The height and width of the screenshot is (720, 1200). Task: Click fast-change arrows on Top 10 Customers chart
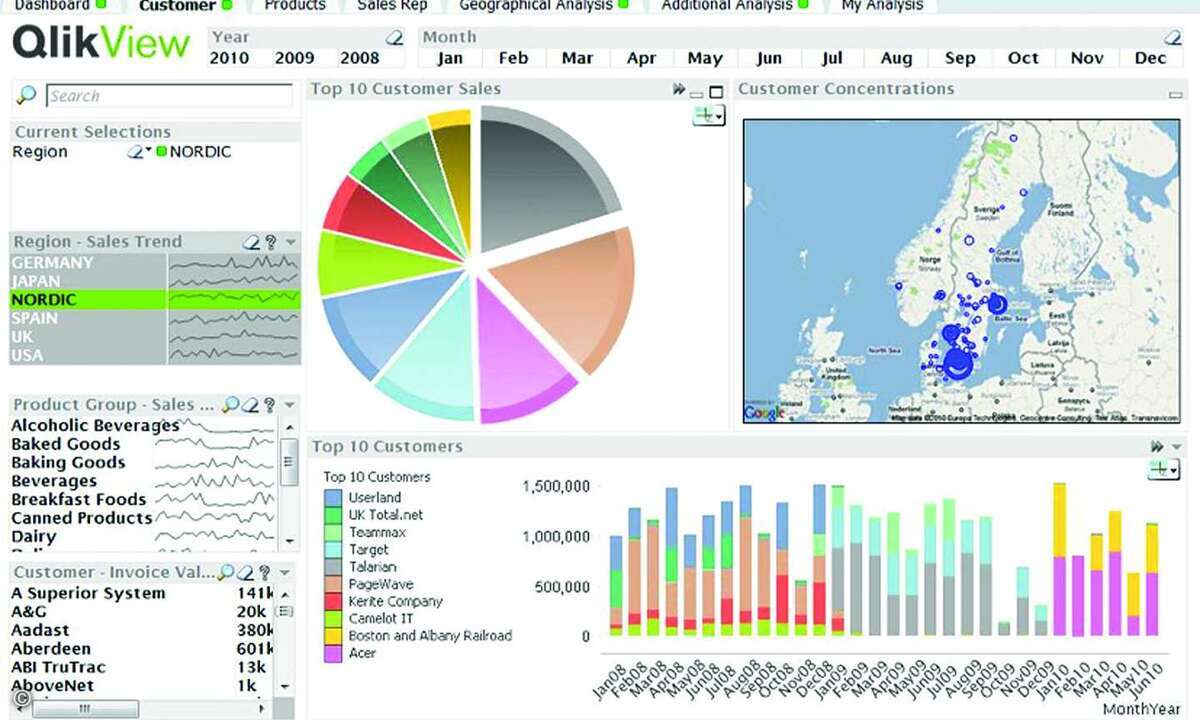1157,447
